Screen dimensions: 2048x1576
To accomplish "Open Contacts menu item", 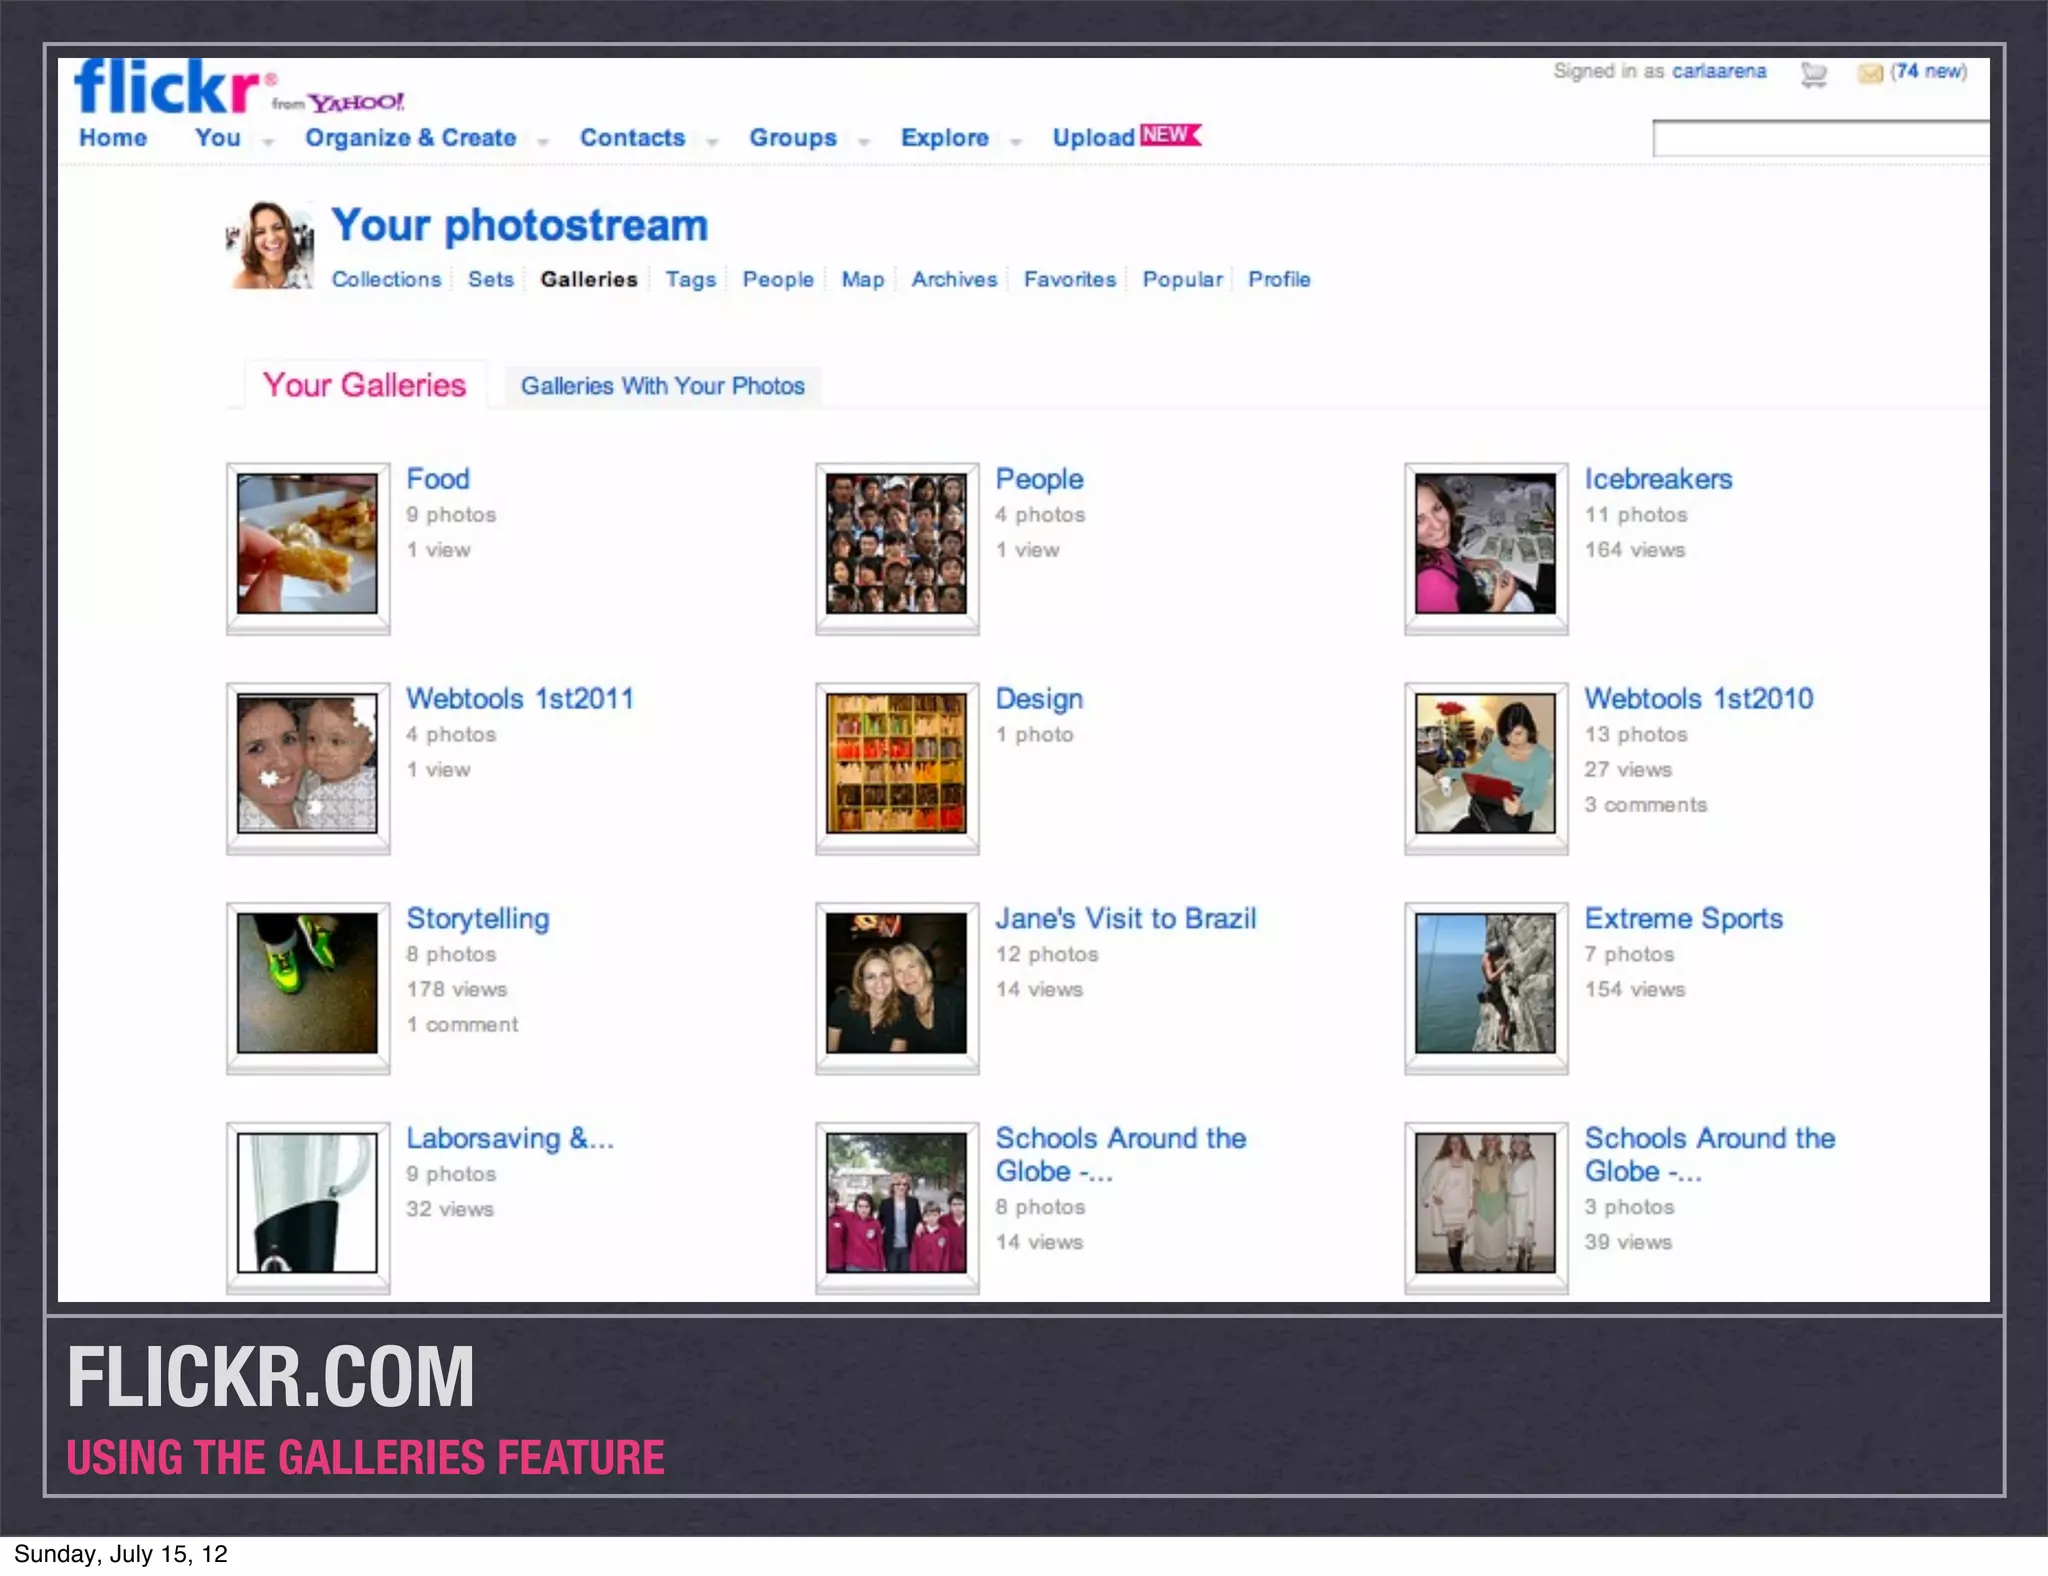I will (x=633, y=138).
